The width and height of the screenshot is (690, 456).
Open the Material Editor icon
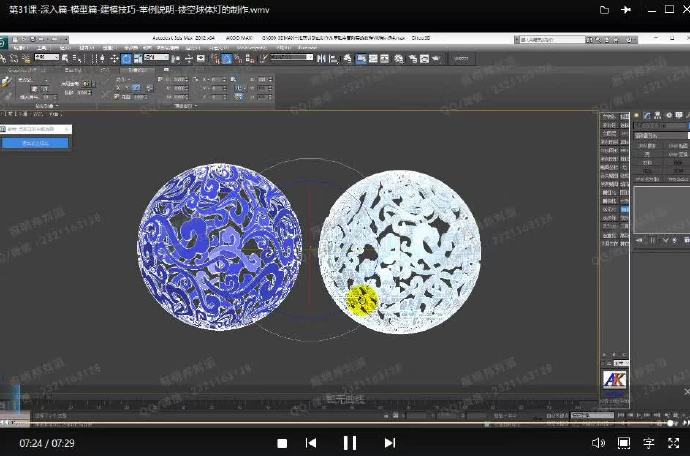[x=398, y=59]
